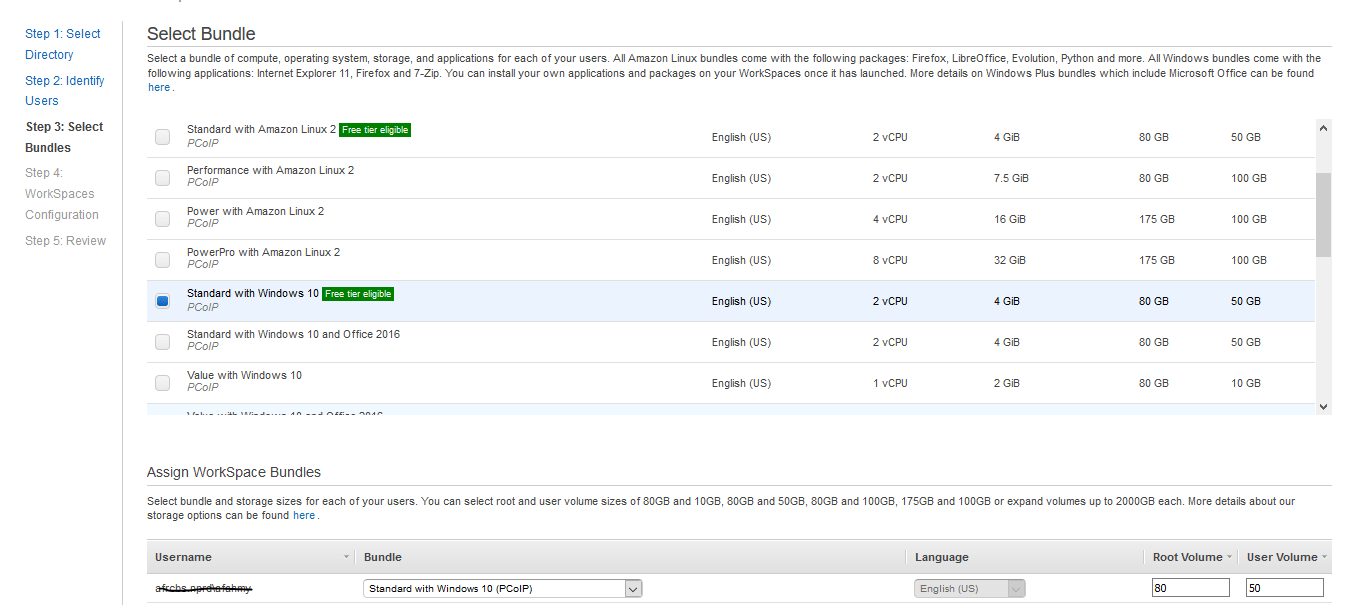Click Free tier eligible badge on Linux bundle
Image resolution: width=1346 pixels, height=605 pixels.
point(374,130)
